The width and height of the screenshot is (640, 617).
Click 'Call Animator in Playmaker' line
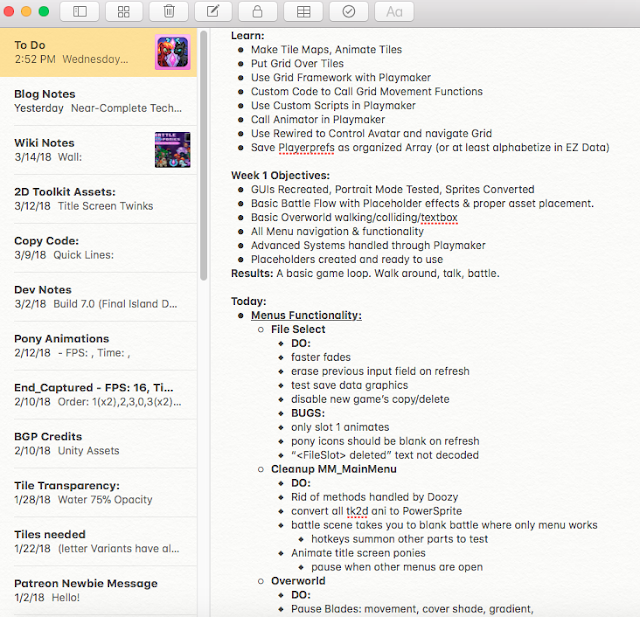coord(318,120)
